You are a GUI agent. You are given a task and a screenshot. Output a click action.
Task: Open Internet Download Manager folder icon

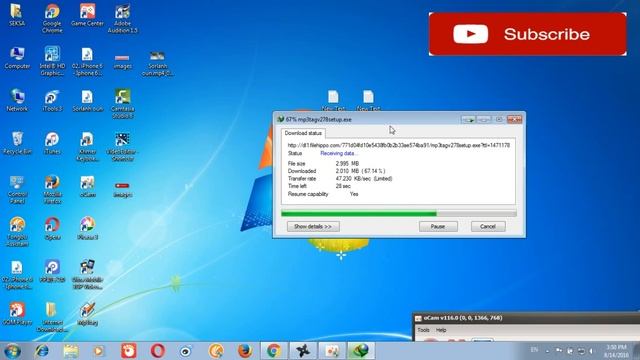(52, 317)
